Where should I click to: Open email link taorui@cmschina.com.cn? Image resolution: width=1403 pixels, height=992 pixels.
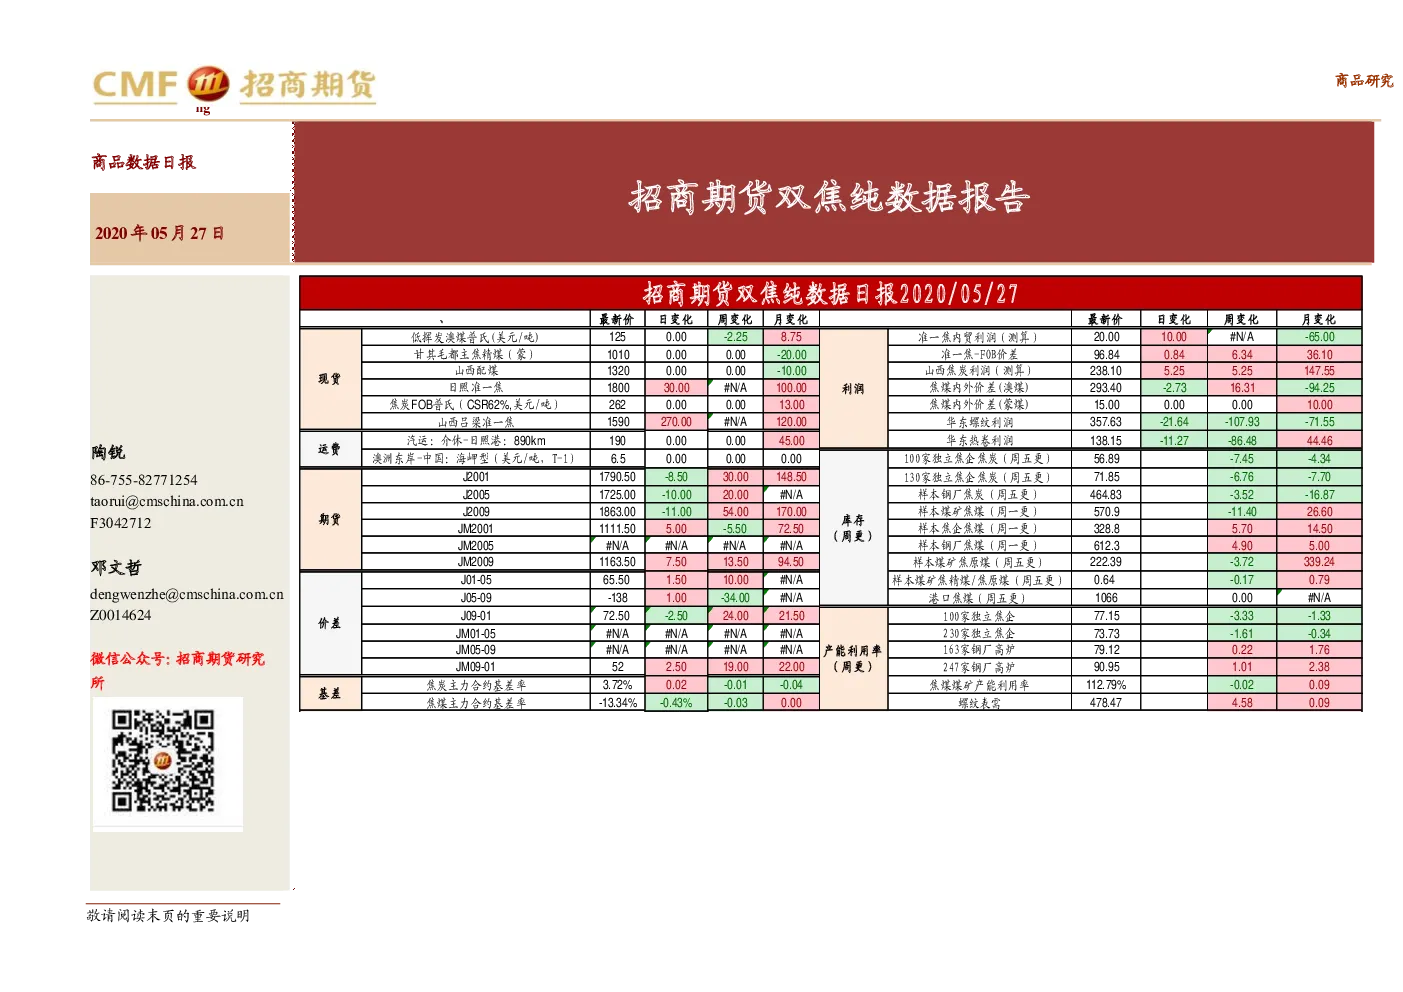click(167, 501)
